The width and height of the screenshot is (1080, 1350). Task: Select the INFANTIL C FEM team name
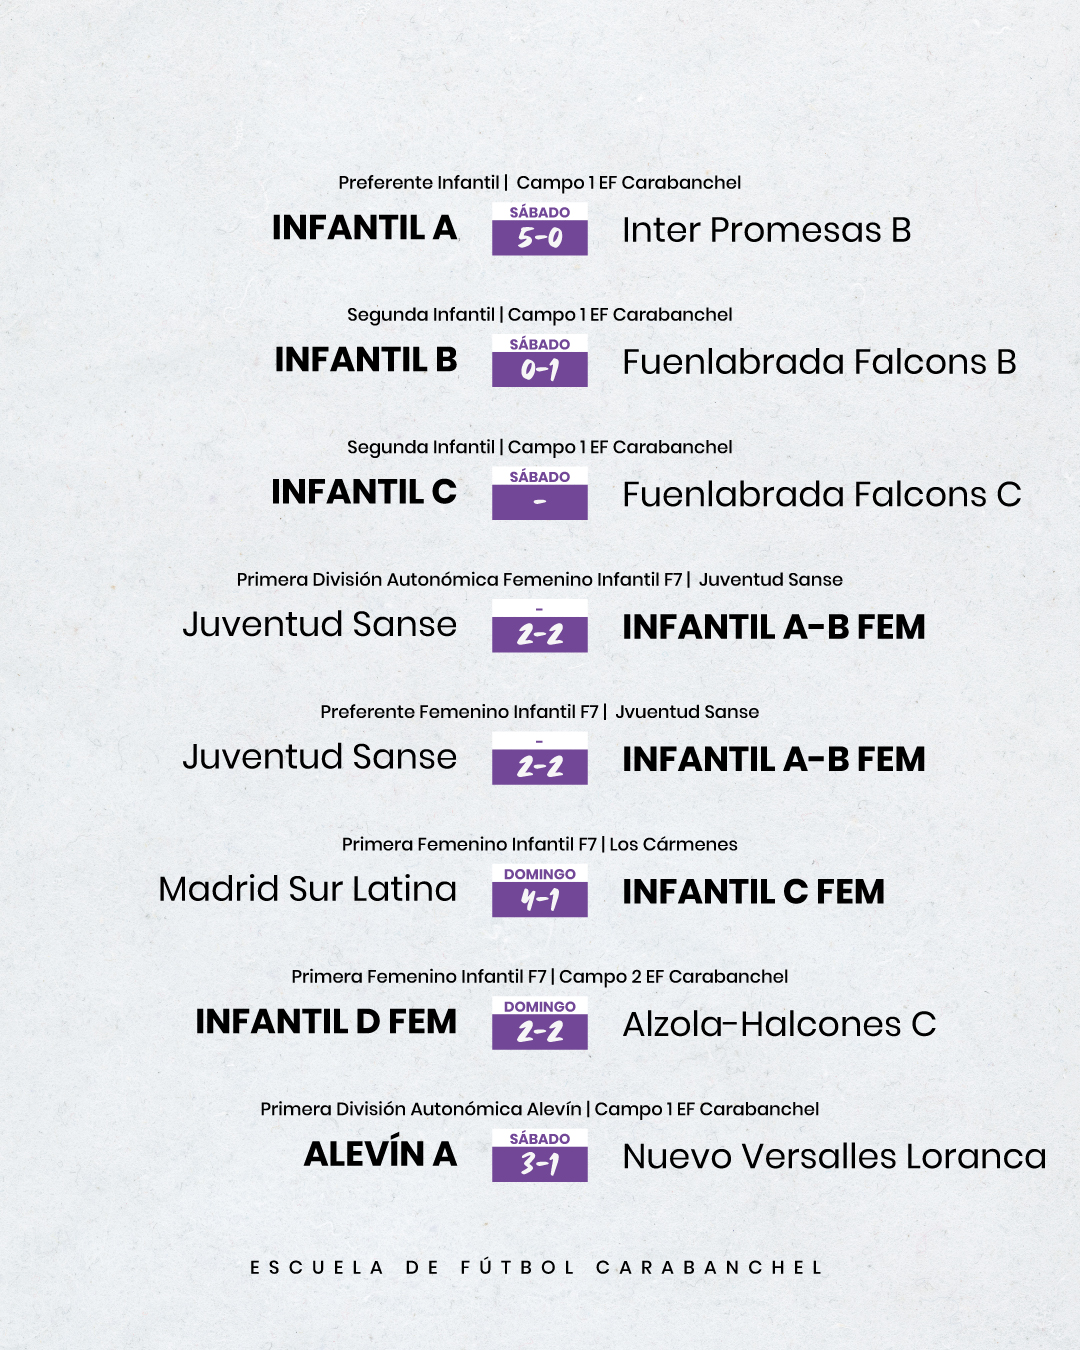coord(753,892)
